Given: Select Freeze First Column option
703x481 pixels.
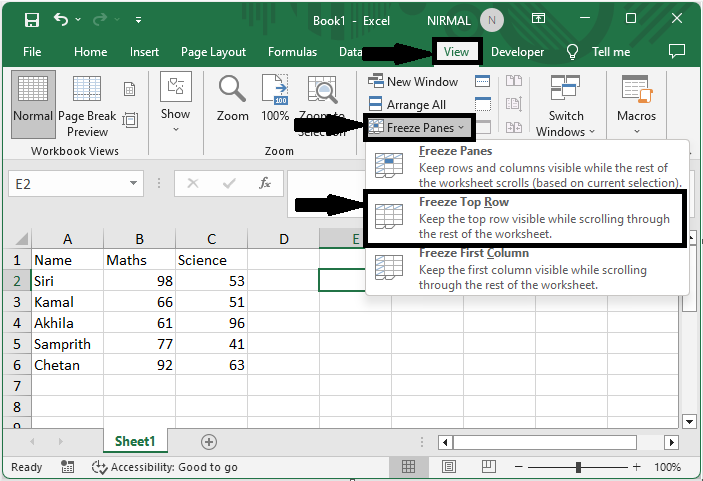Looking at the screenshot, I should (526, 269).
